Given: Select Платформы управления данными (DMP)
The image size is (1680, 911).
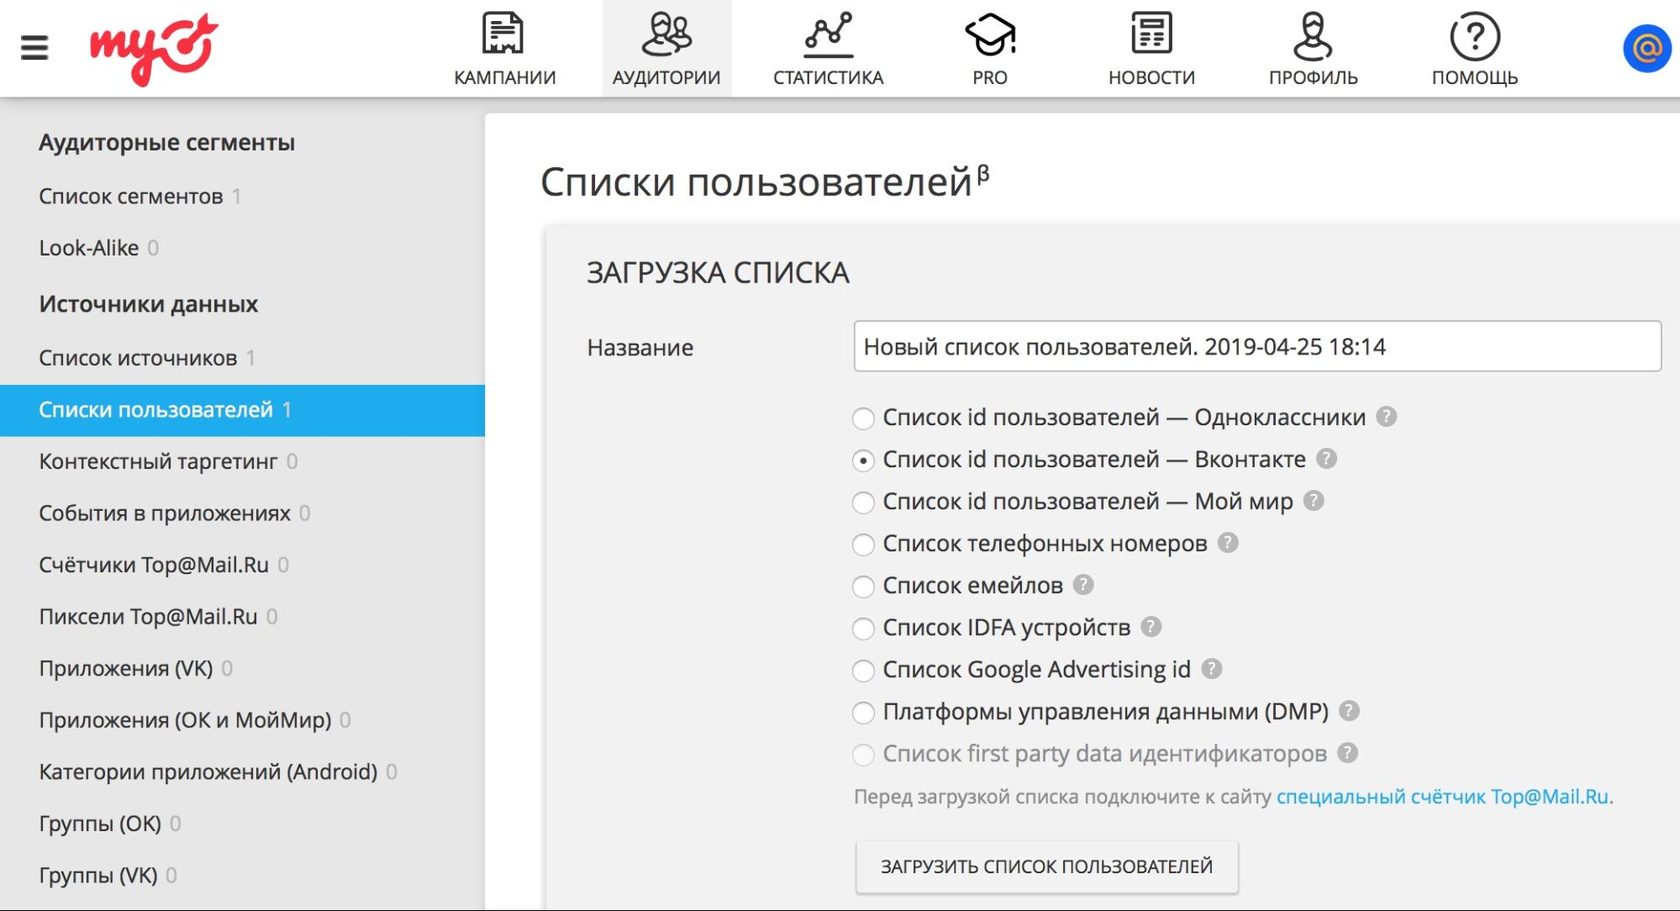Looking at the screenshot, I should (x=864, y=712).
